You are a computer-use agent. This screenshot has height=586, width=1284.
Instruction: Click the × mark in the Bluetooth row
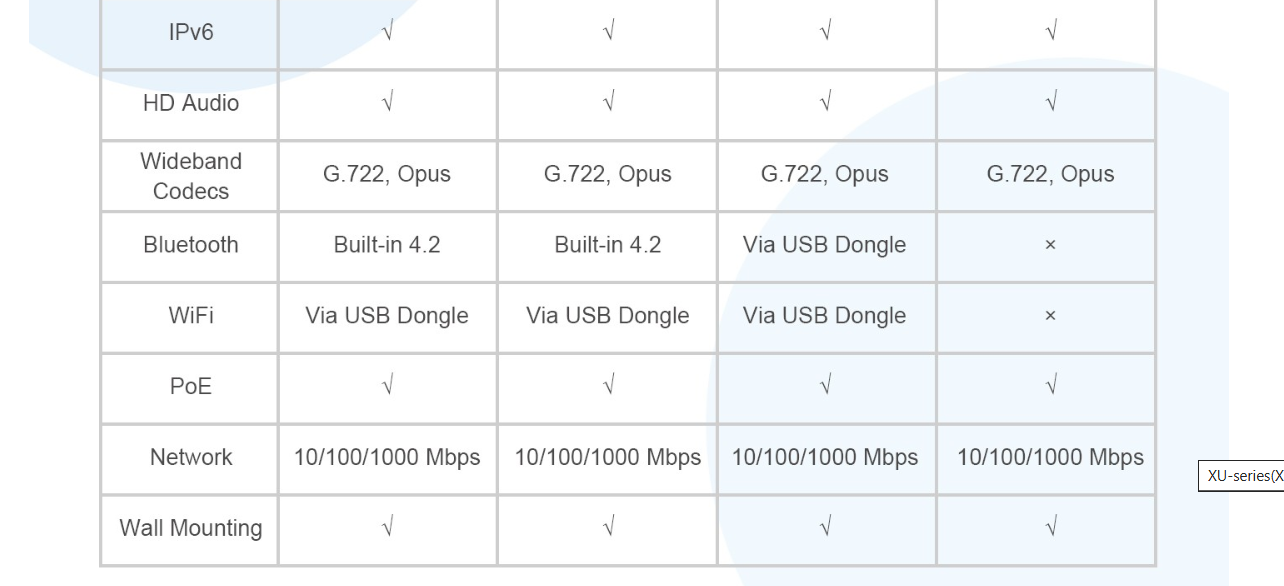[x=1050, y=245]
